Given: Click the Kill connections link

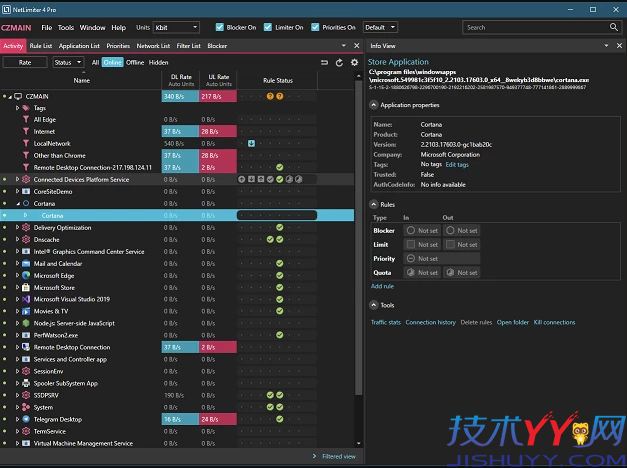Looking at the screenshot, I should (x=555, y=322).
